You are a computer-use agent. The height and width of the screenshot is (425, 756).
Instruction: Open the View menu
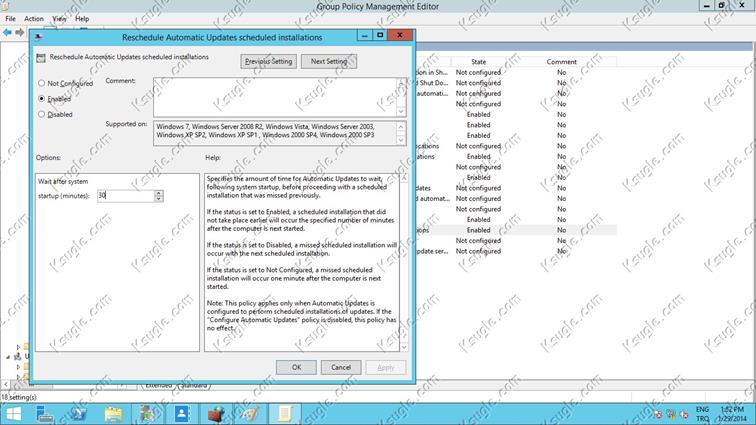(59, 18)
